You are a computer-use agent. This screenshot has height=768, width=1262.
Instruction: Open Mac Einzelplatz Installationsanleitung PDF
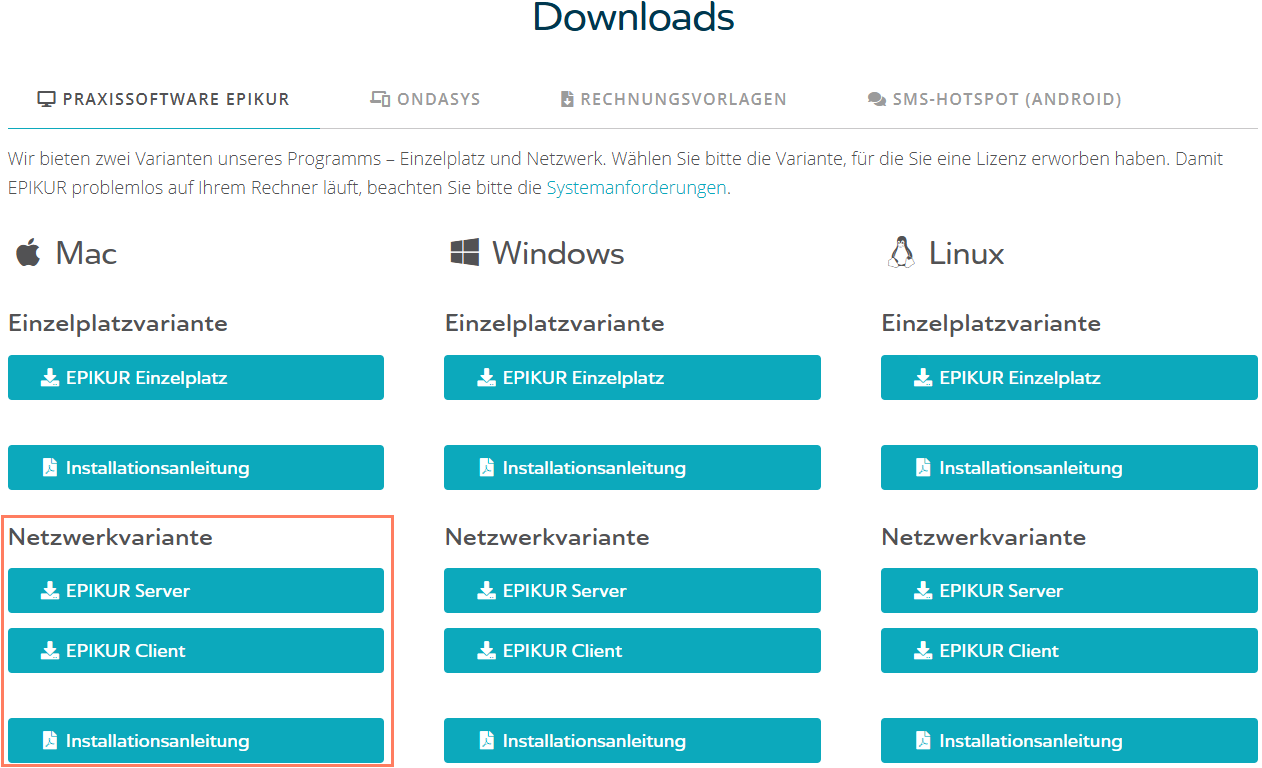[196, 468]
